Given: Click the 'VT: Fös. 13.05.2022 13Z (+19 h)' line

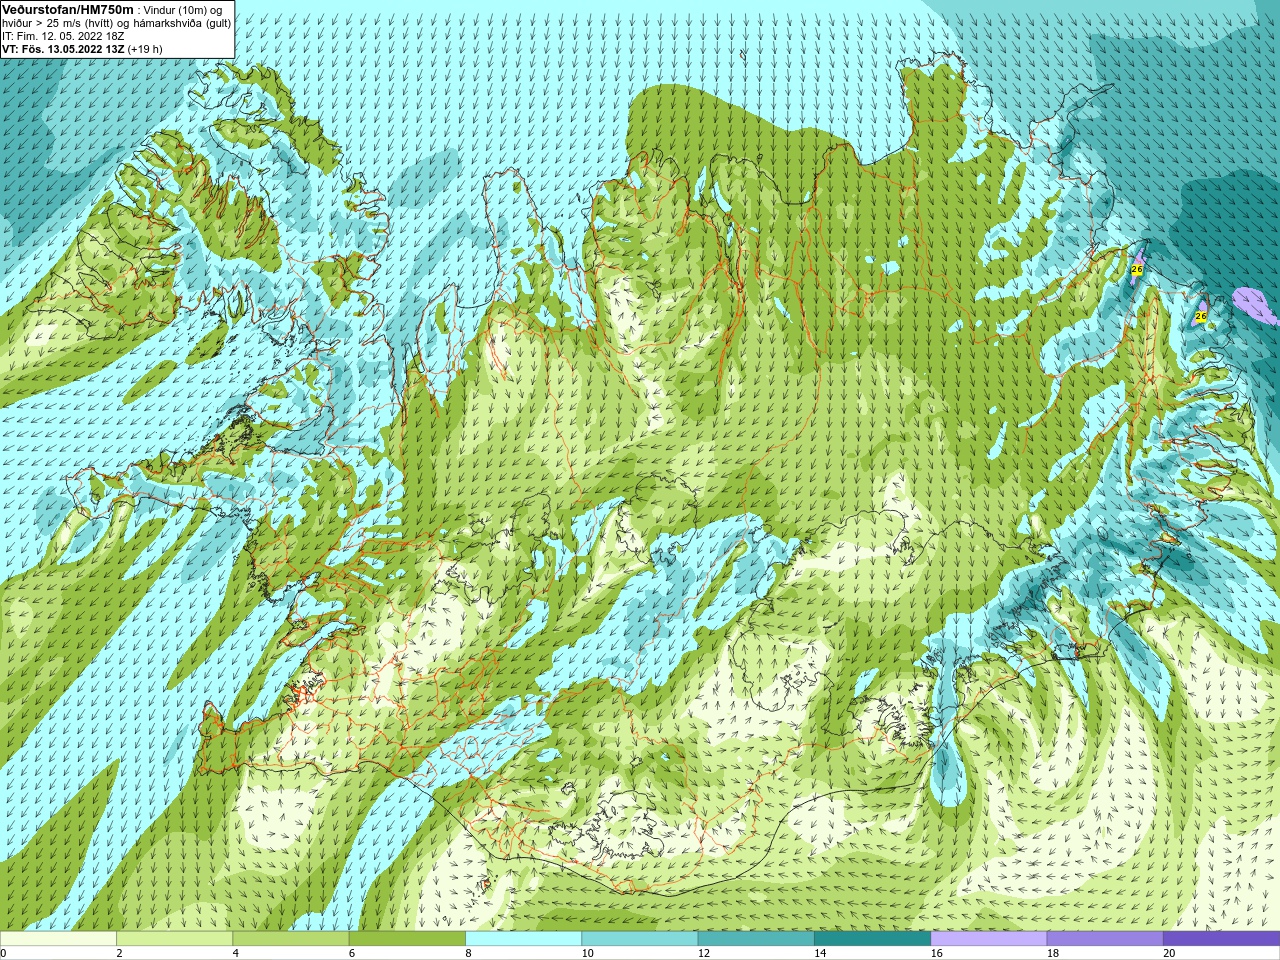Looking at the screenshot, I should (x=82, y=49).
